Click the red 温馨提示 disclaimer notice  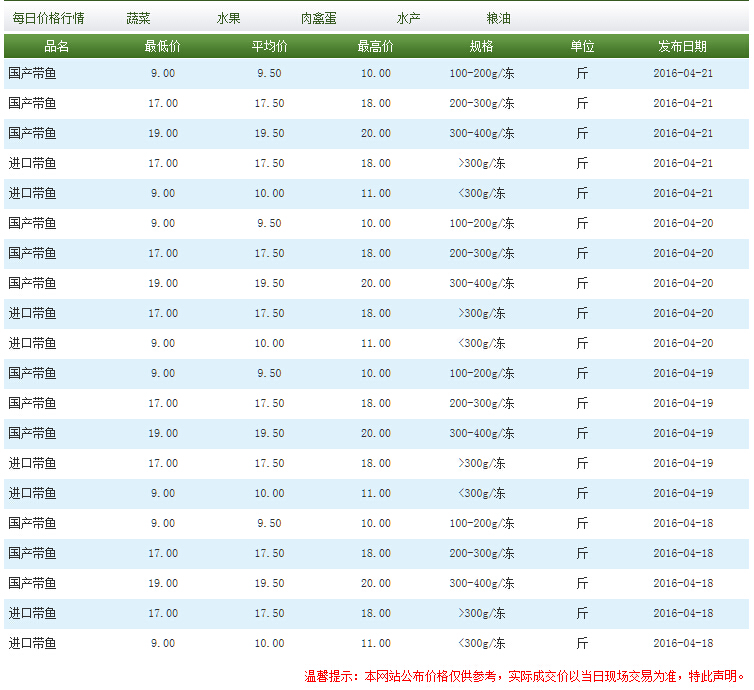pyautogui.click(x=525, y=677)
